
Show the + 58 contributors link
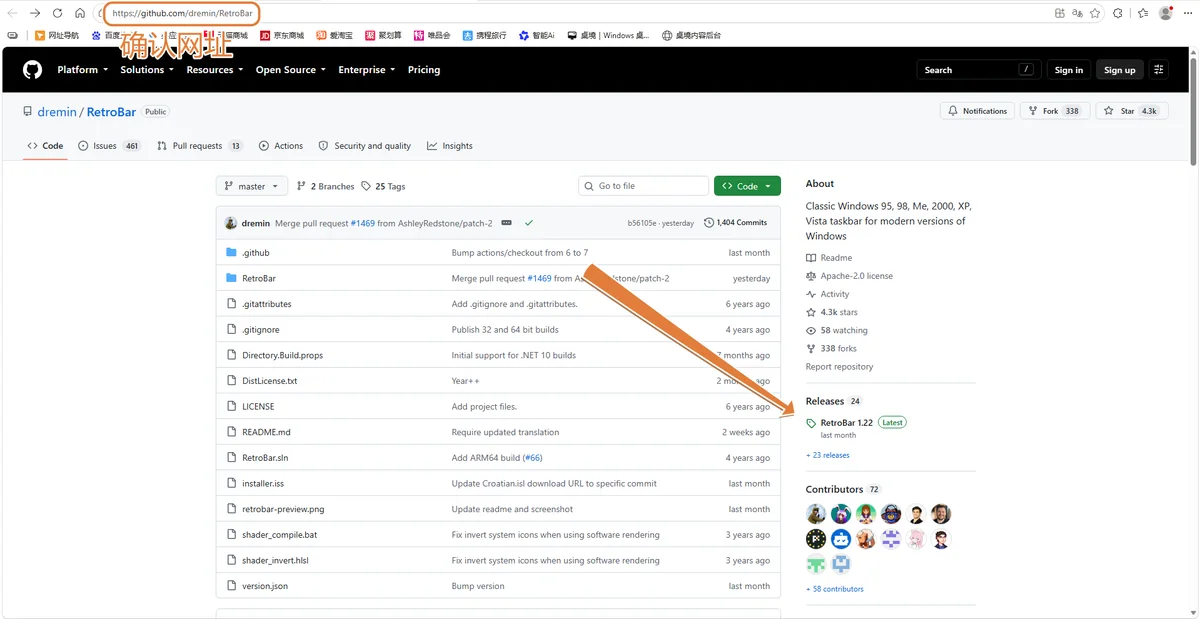pyautogui.click(x=835, y=589)
